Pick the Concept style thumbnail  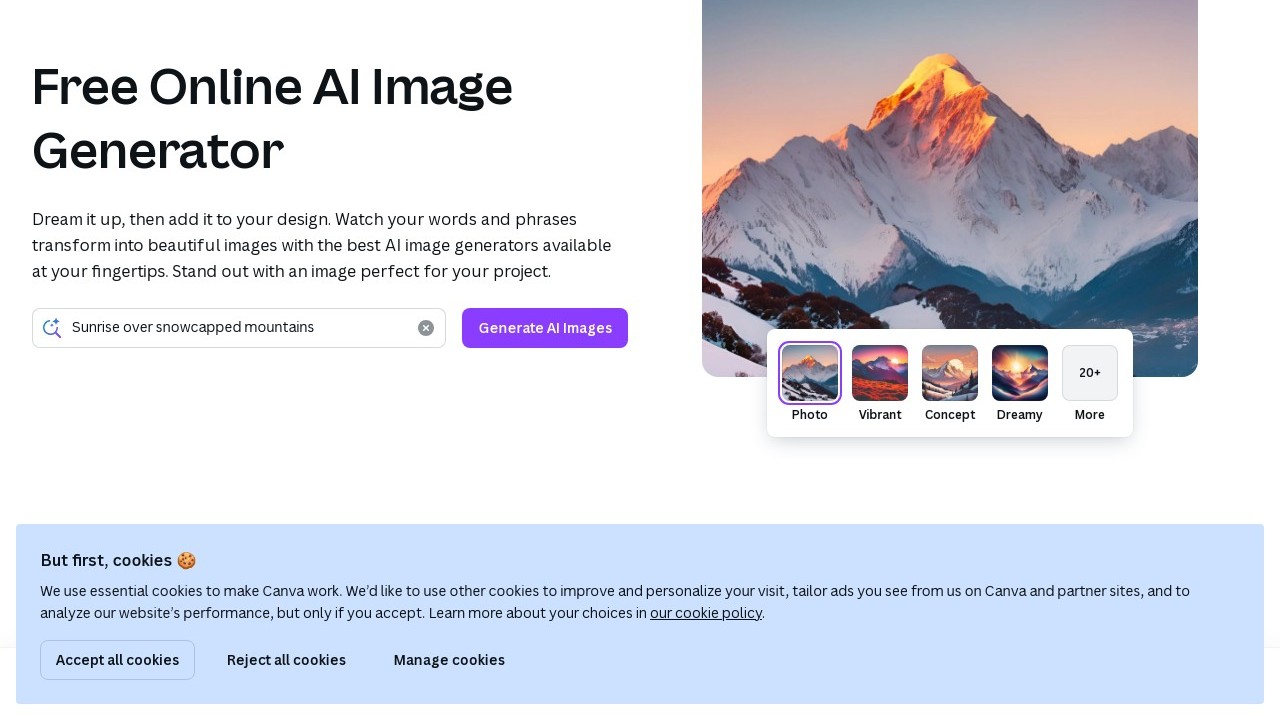[x=950, y=373]
